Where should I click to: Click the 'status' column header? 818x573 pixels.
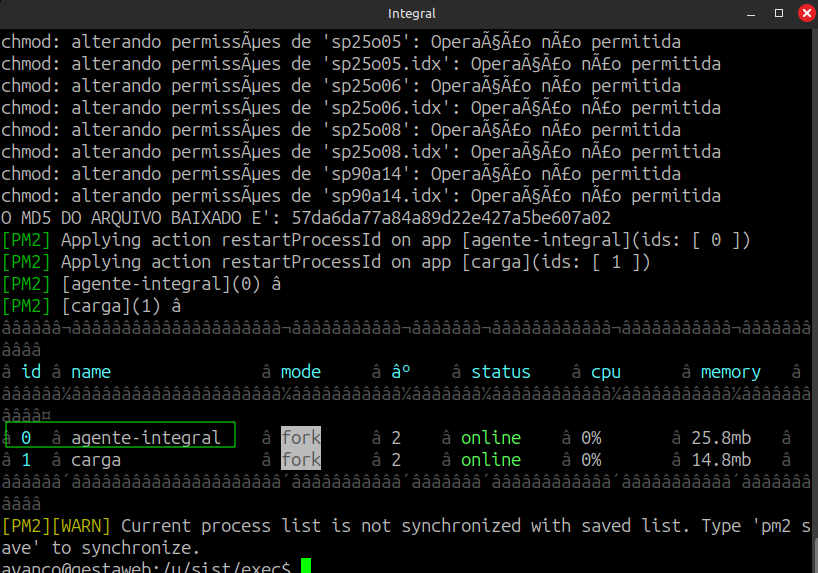[501, 372]
